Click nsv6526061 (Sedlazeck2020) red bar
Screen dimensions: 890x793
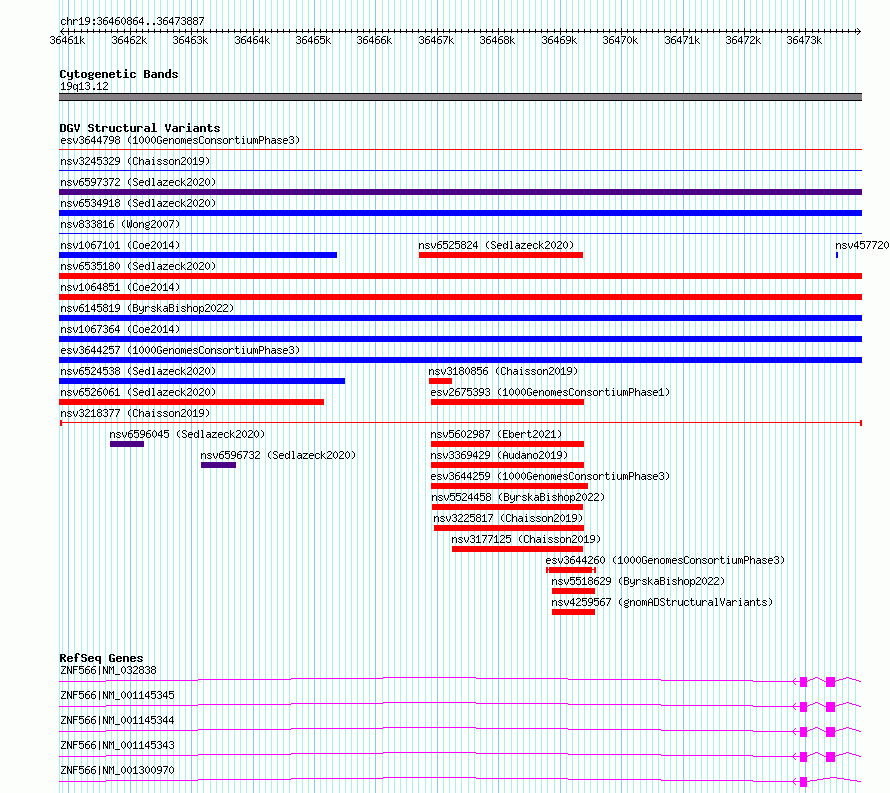click(191, 402)
